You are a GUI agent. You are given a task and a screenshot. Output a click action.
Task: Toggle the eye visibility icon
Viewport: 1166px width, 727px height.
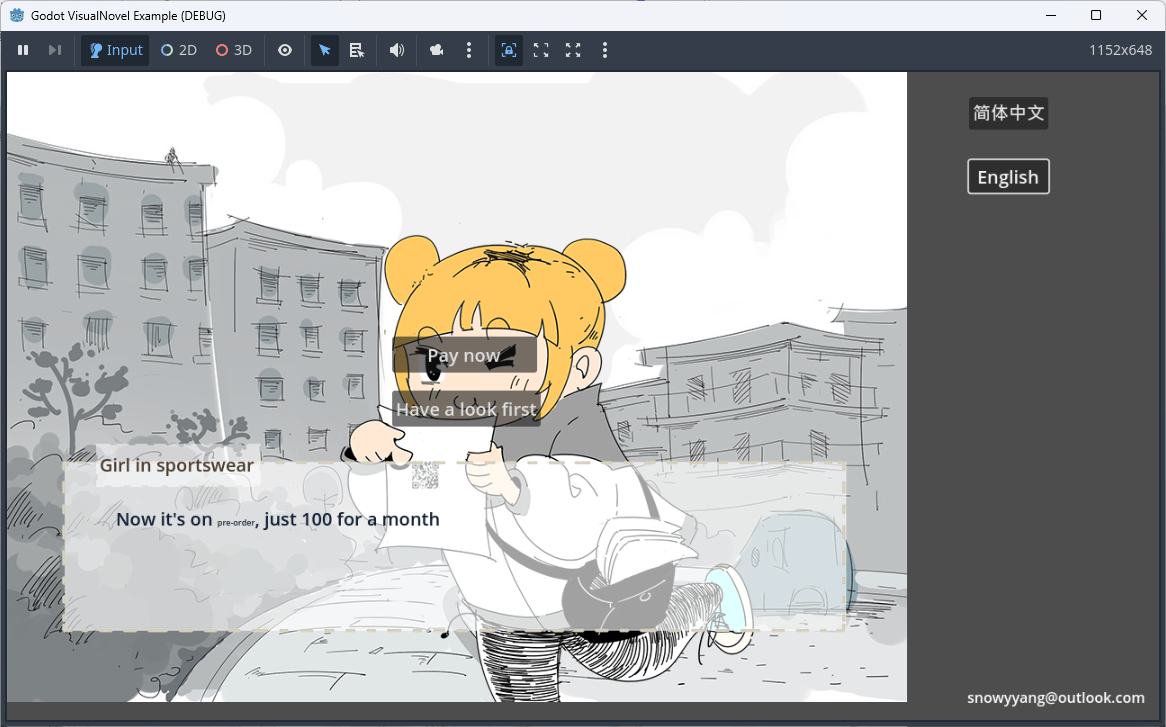pos(285,50)
